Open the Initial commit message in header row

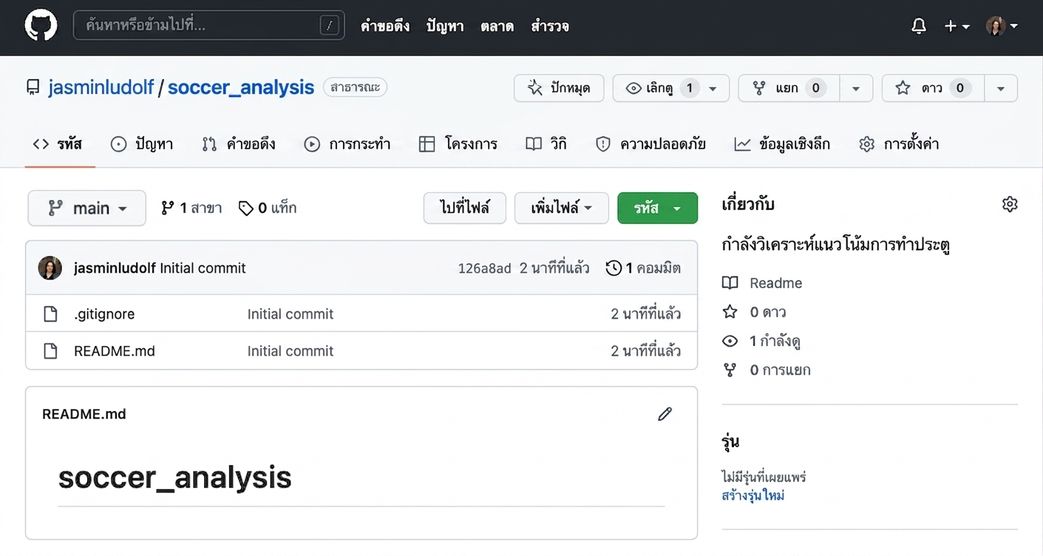click(x=203, y=268)
